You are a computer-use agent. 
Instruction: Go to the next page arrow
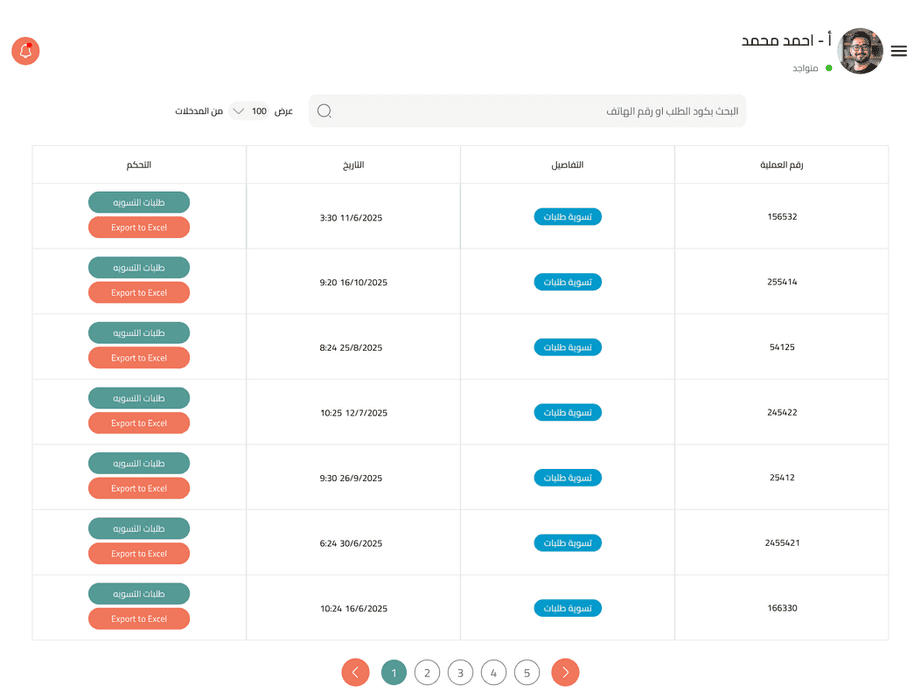(x=565, y=673)
